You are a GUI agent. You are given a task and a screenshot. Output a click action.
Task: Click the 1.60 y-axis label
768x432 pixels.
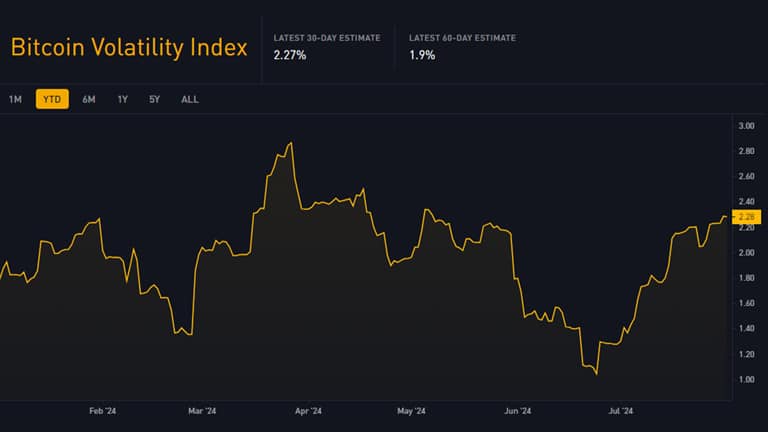(x=746, y=303)
